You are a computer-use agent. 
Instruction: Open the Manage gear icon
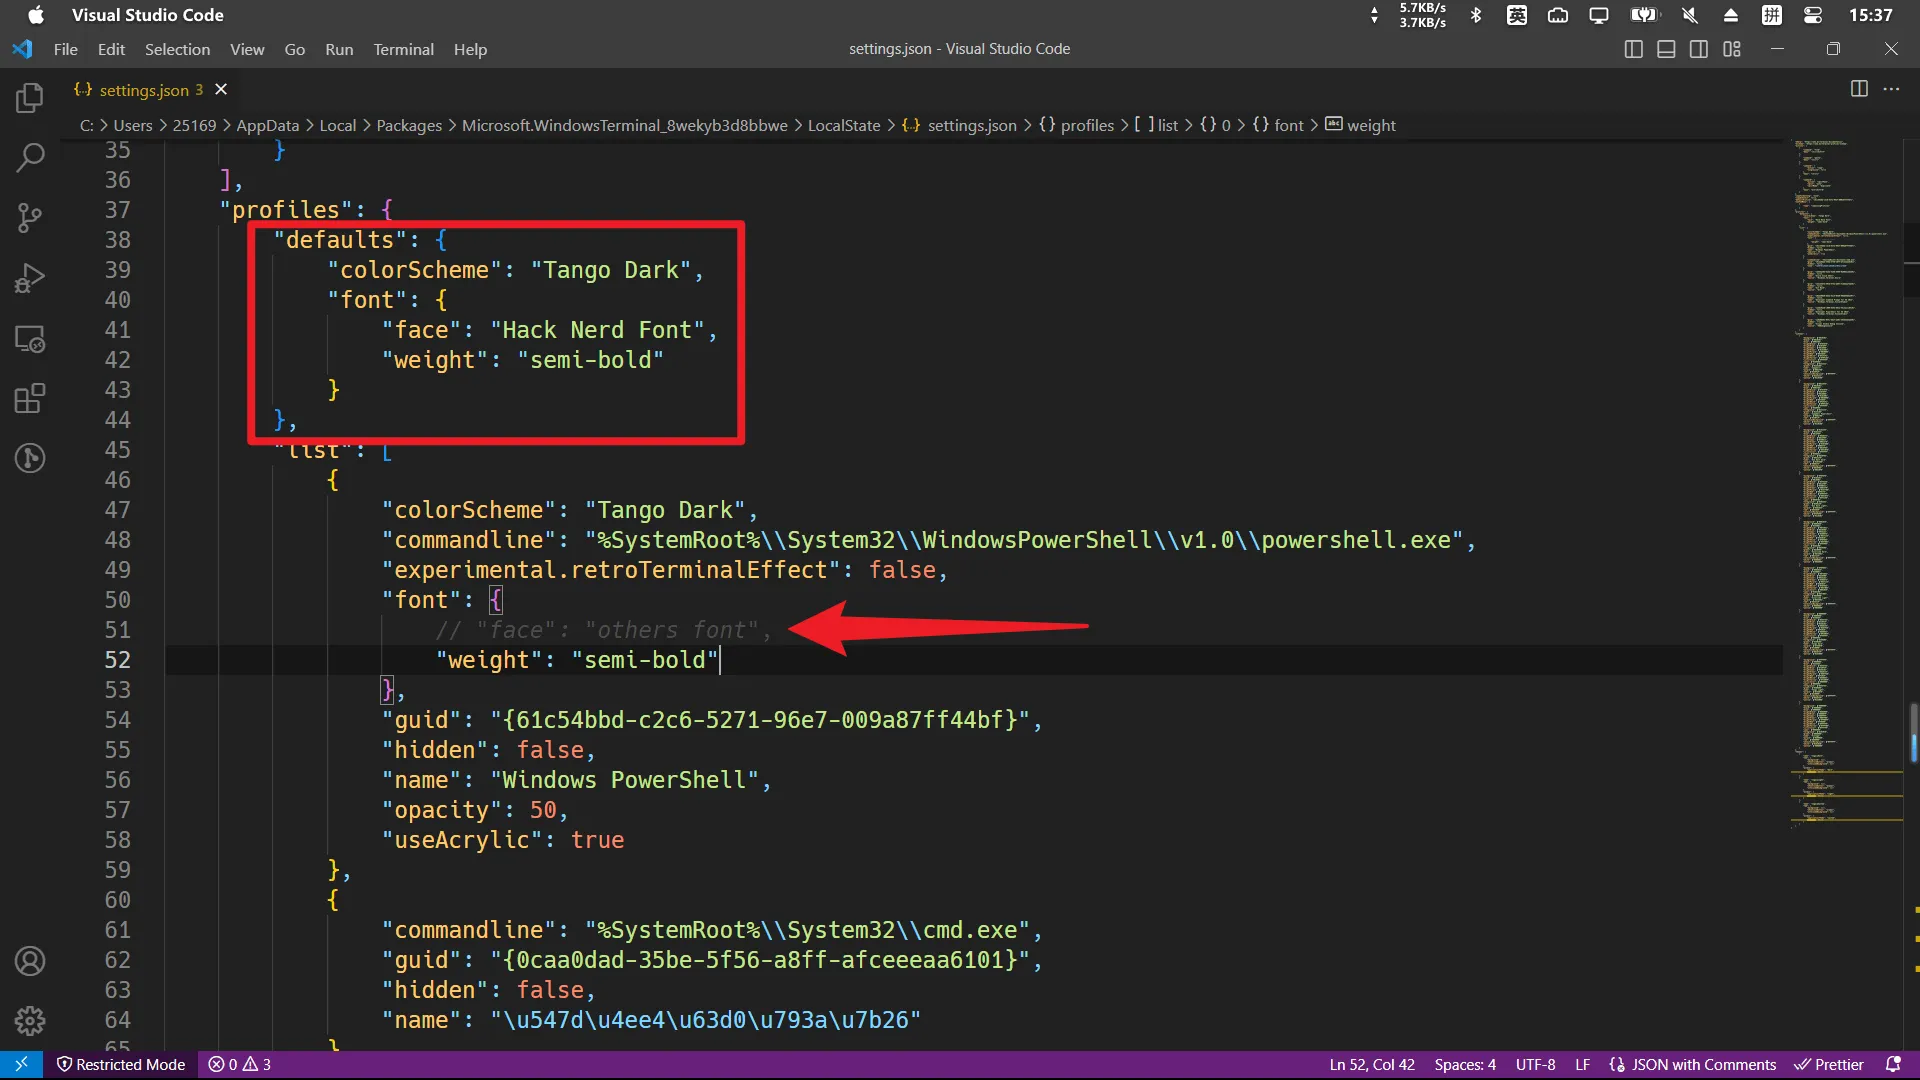pos(30,1021)
